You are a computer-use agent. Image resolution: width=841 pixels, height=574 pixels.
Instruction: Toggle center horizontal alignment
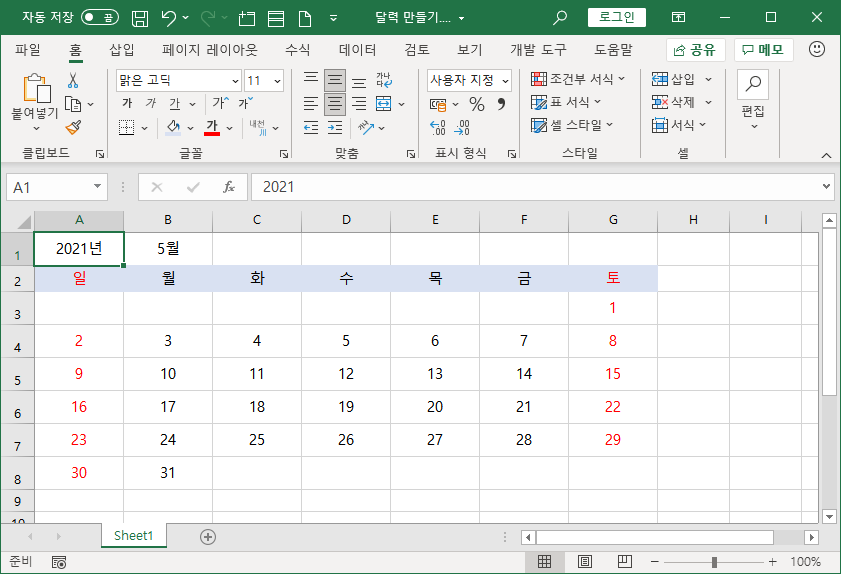pos(335,104)
